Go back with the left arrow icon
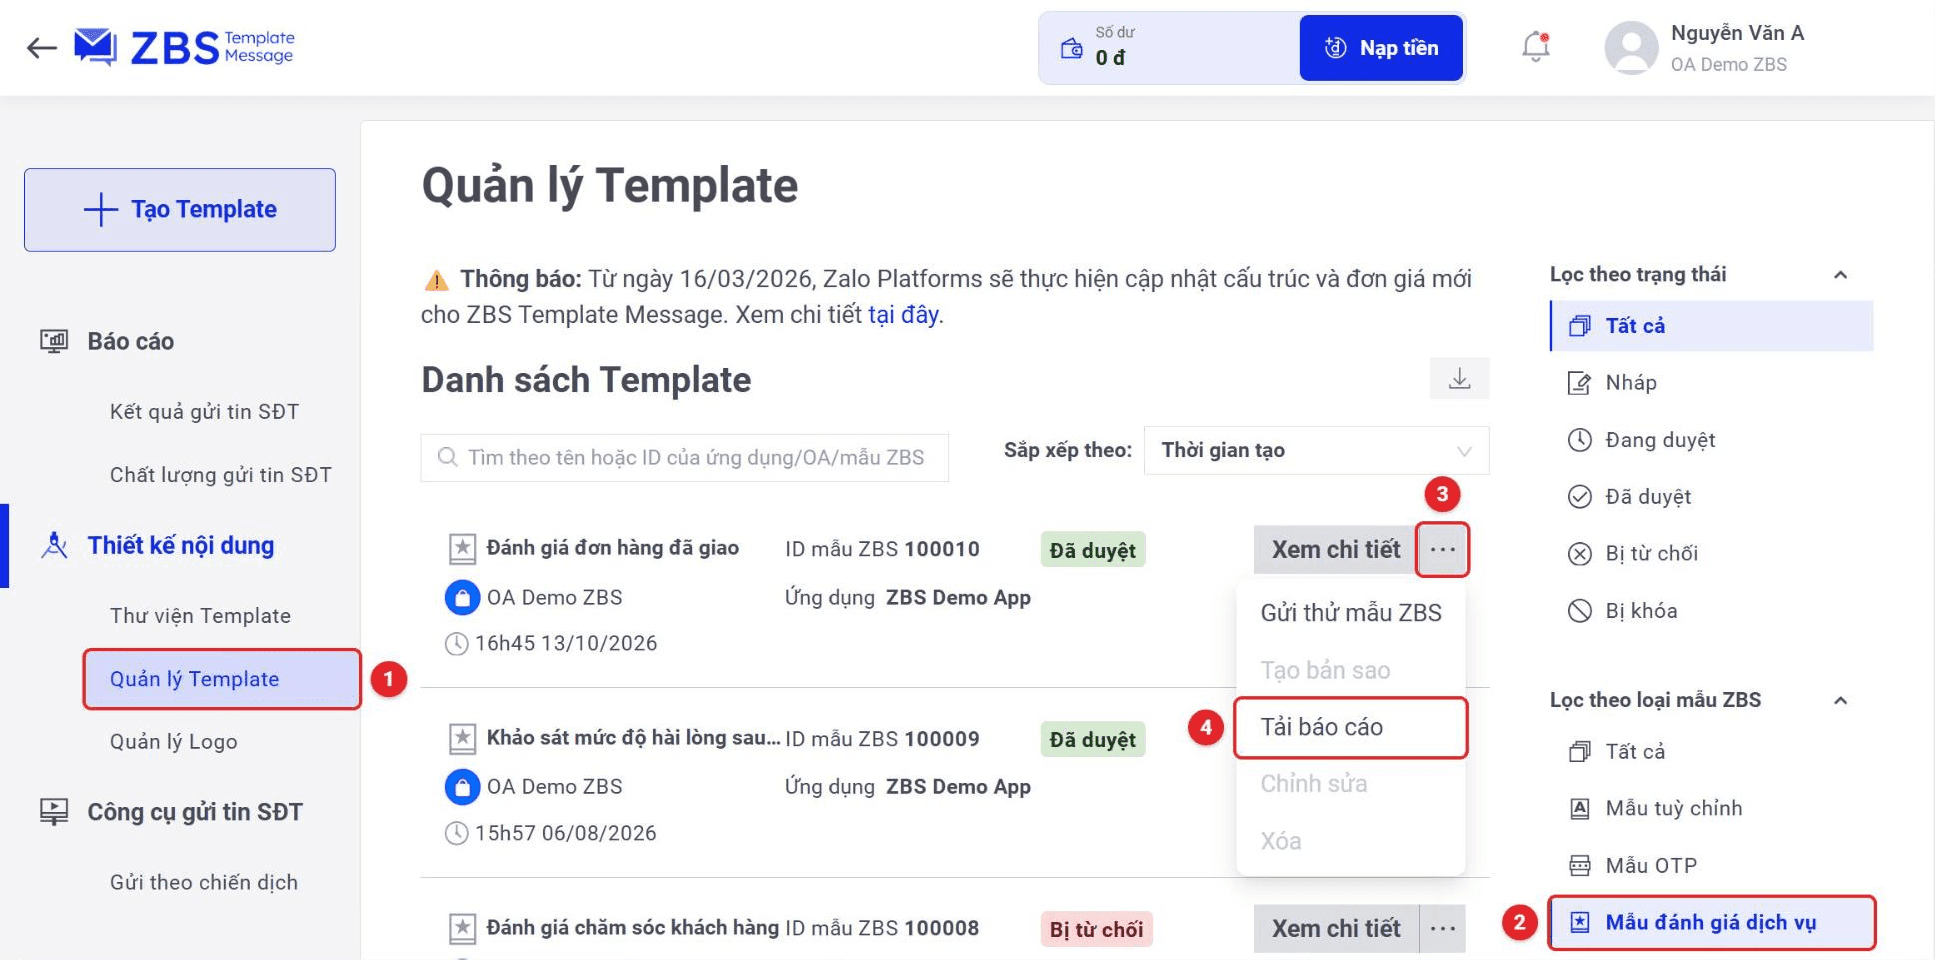This screenshot has width=1935, height=960. pyautogui.click(x=42, y=48)
